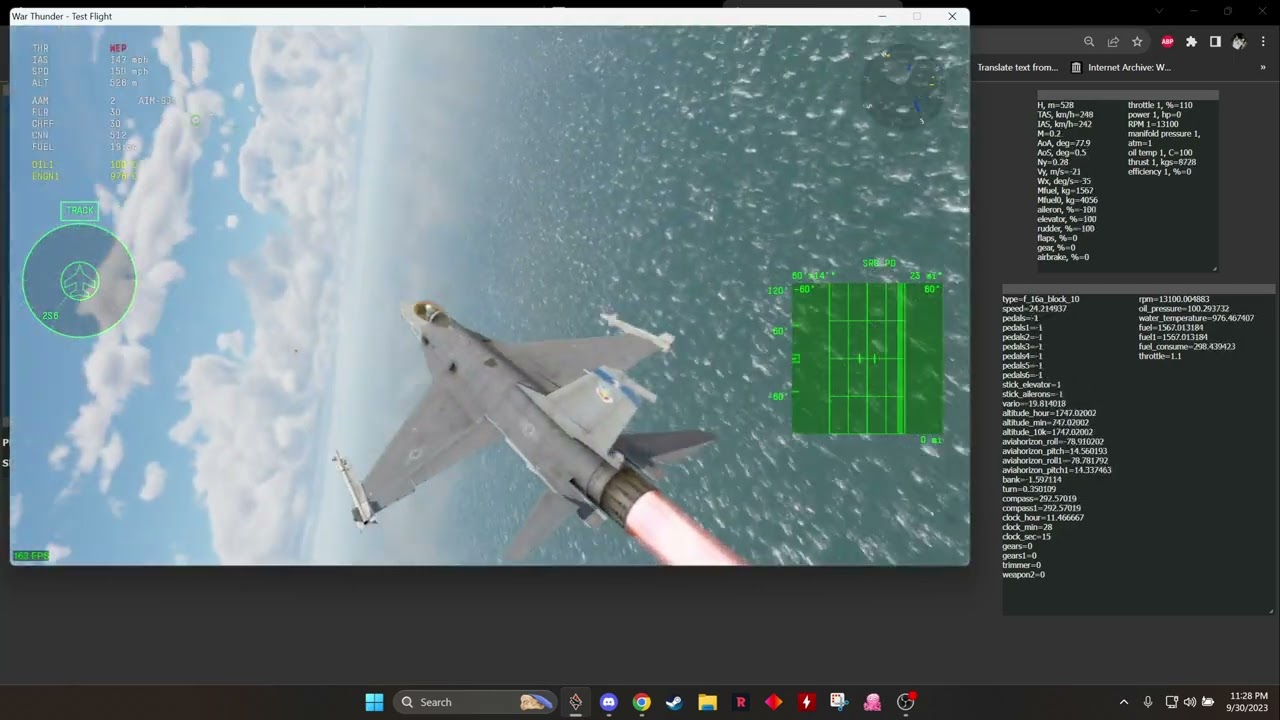Click the Internet Archive bookmark favicon
Viewport: 1280px width, 720px height.
(x=1076, y=68)
